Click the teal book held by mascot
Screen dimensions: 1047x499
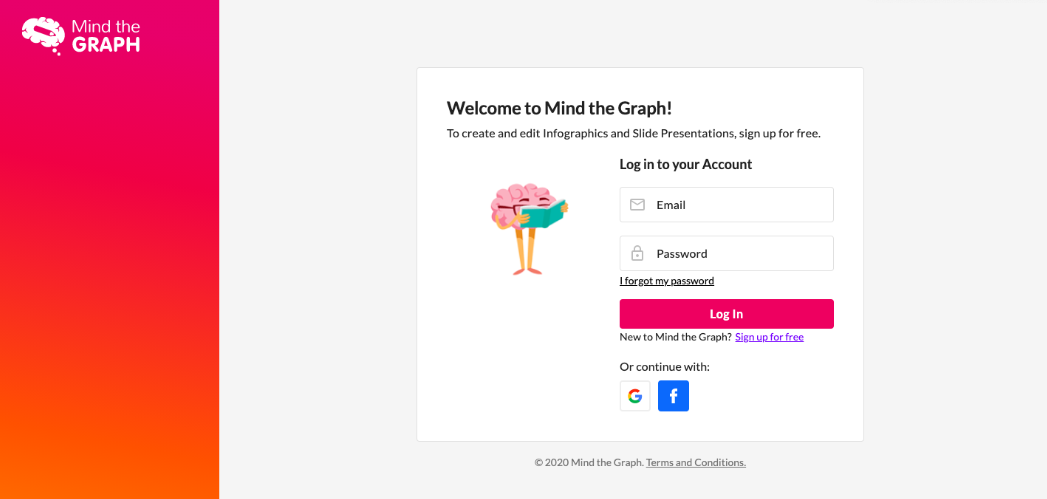click(x=542, y=214)
